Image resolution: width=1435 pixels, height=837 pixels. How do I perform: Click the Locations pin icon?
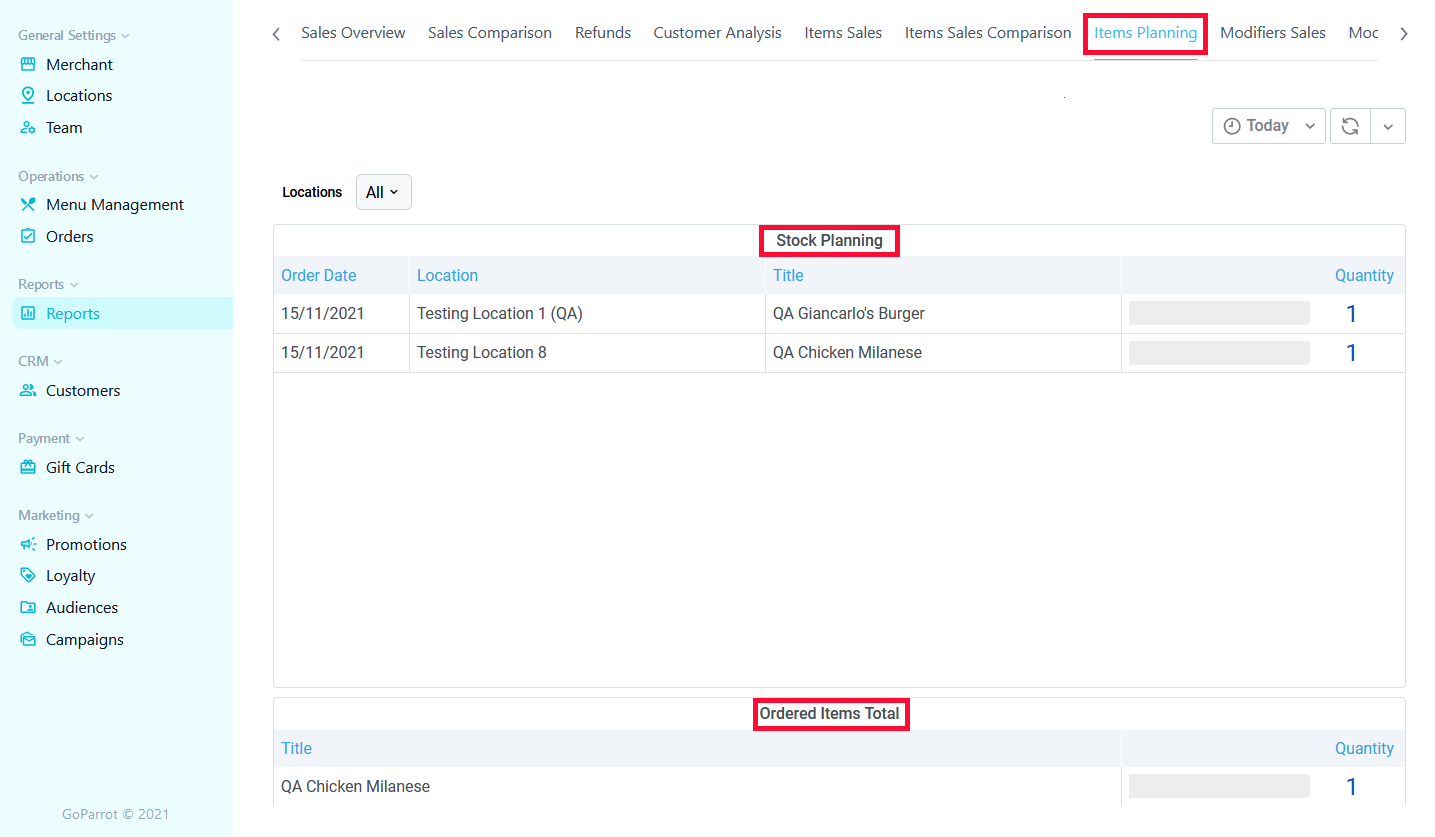click(x=28, y=95)
